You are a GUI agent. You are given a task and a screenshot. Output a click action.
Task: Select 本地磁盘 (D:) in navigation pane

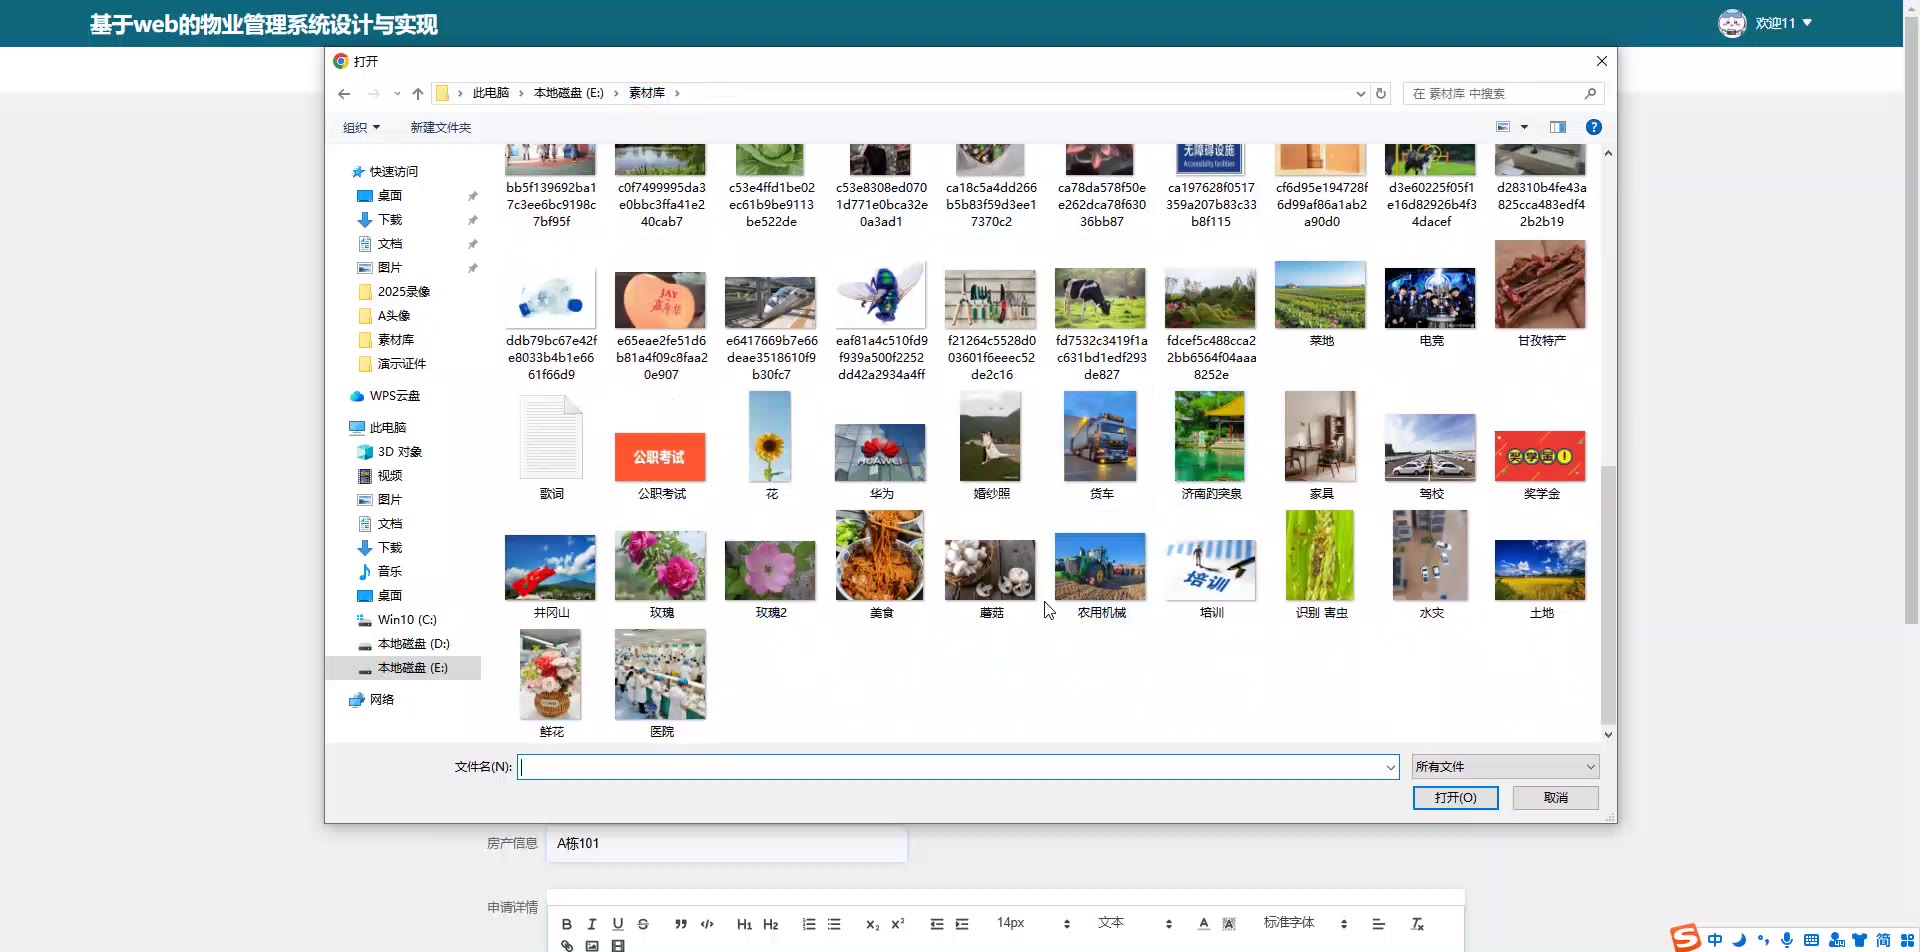point(413,644)
